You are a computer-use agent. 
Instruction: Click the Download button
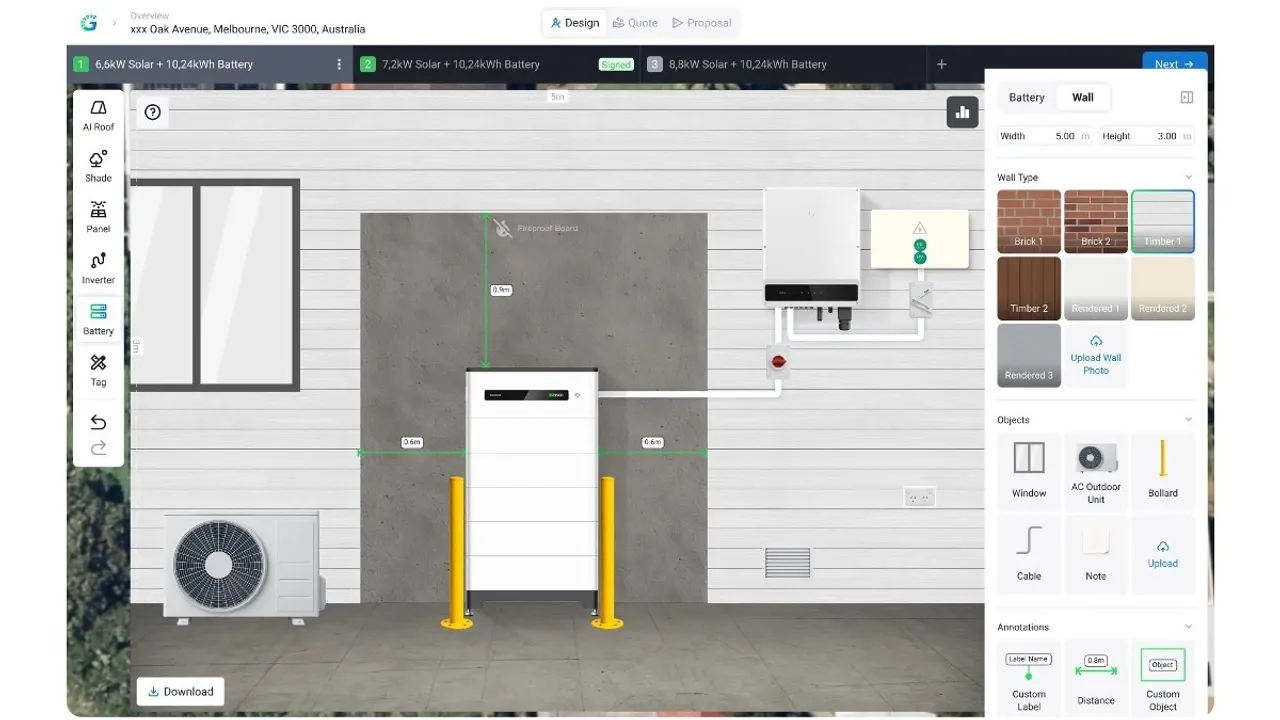(x=180, y=691)
